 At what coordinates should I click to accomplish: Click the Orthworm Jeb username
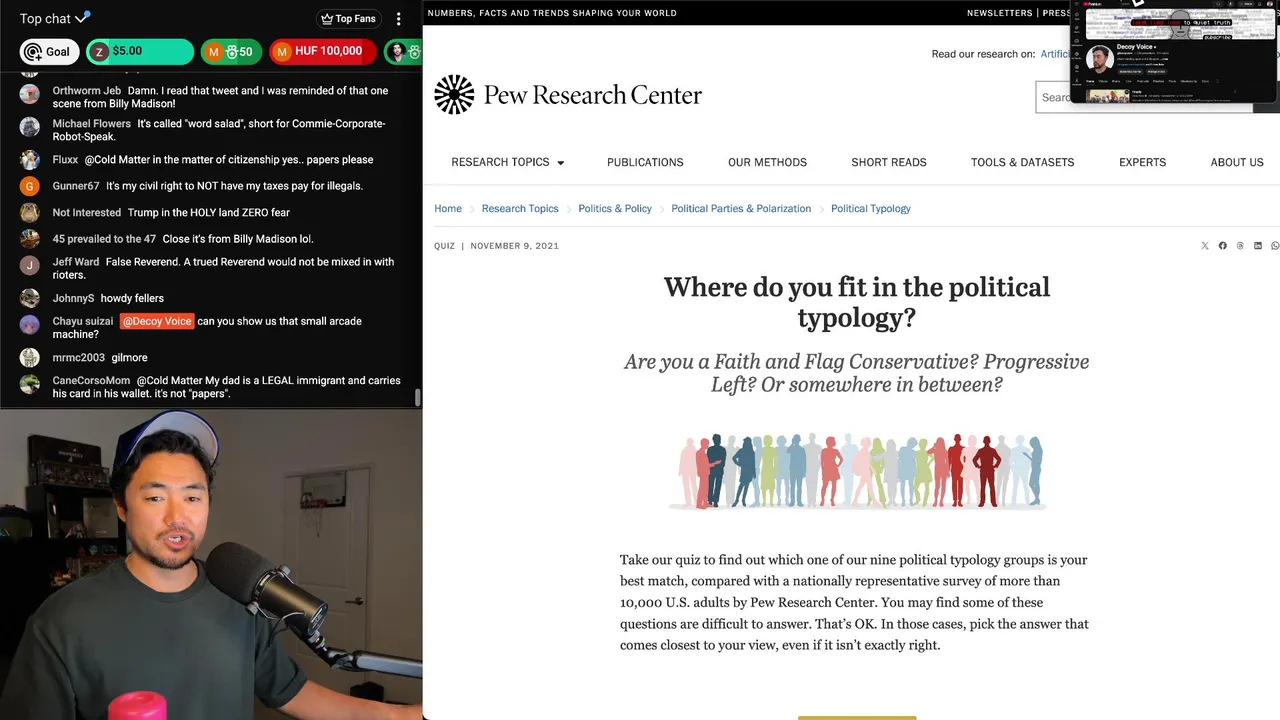pyautogui.click(x=87, y=91)
